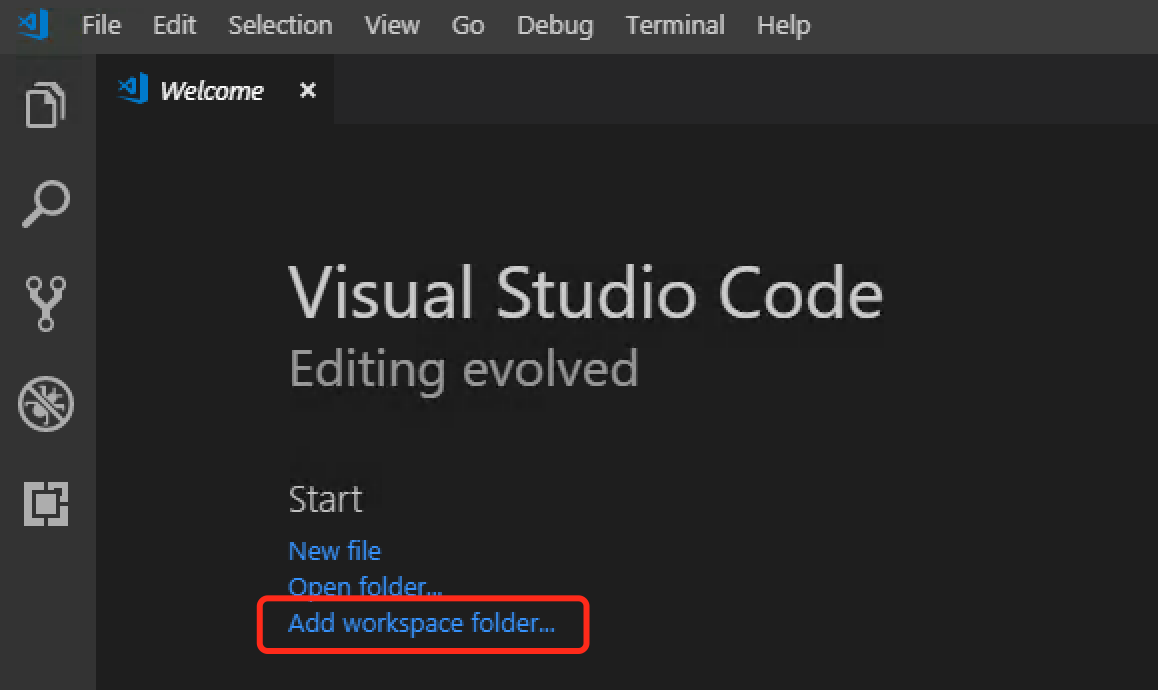Open the Source Control view
1158x690 pixels.
coord(46,304)
